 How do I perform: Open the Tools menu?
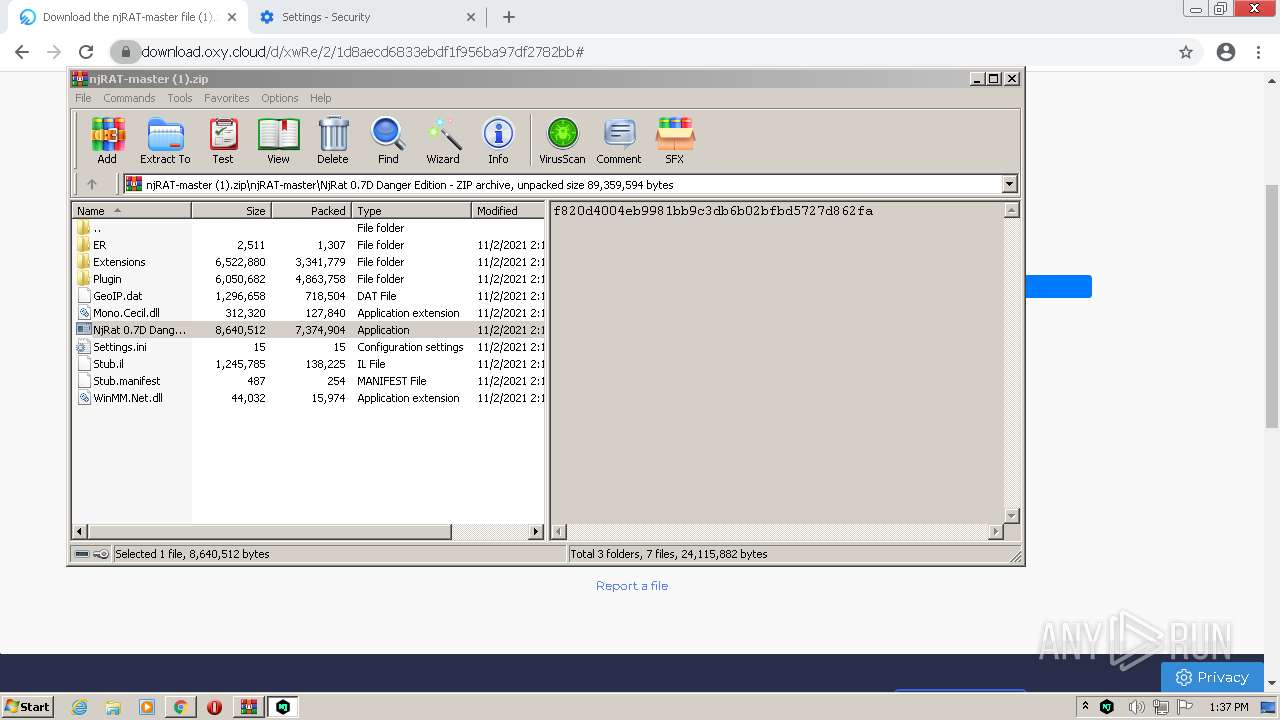click(x=180, y=98)
